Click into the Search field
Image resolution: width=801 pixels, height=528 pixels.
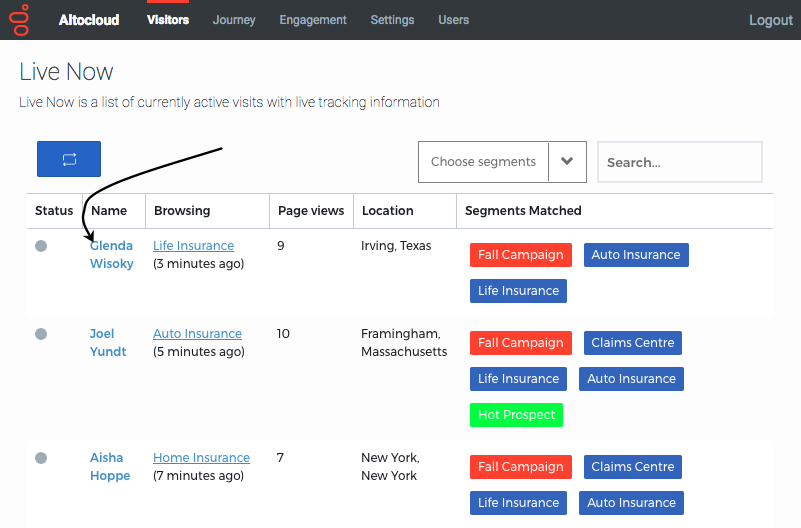pos(680,162)
